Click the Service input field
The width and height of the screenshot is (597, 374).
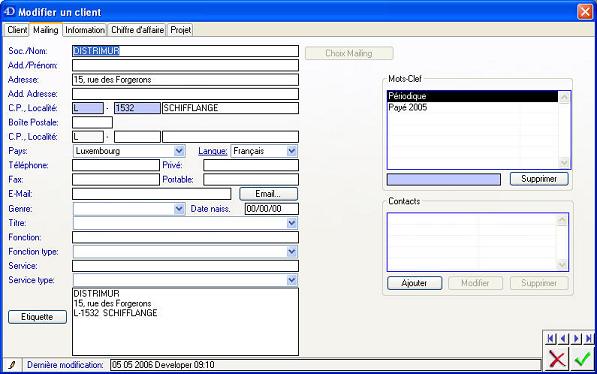[x=185, y=266]
